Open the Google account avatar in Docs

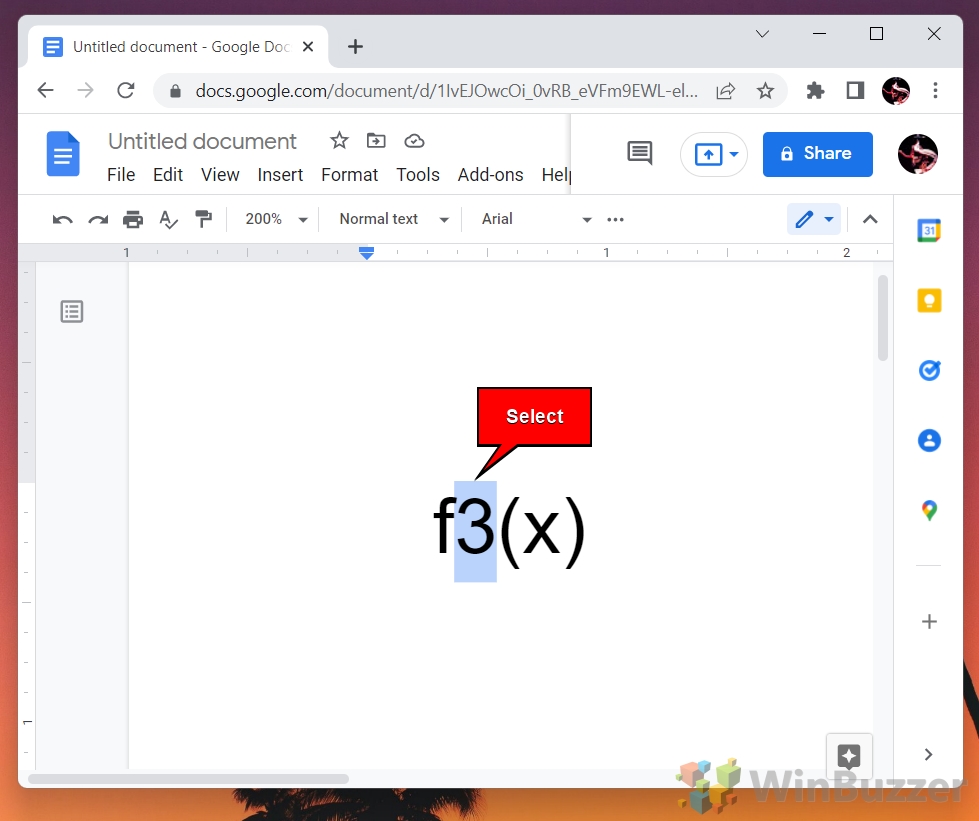918,154
